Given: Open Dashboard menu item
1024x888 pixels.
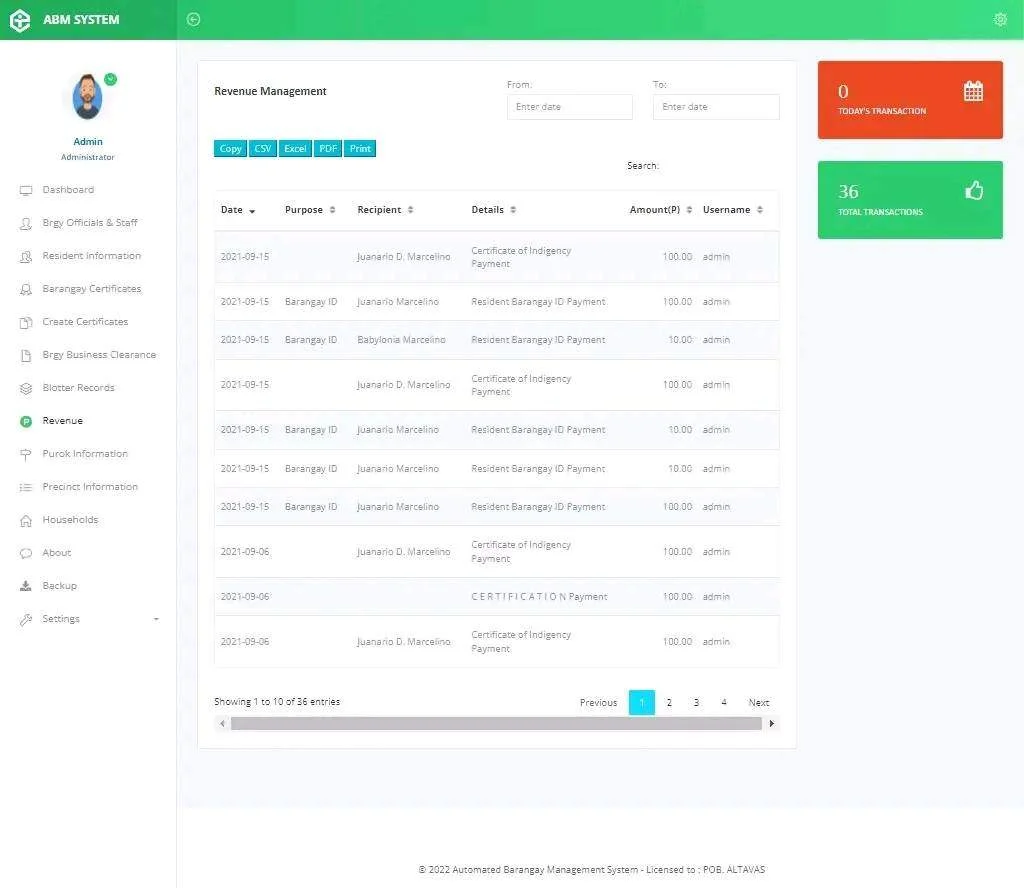Looking at the screenshot, I should [x=68, y=189].
